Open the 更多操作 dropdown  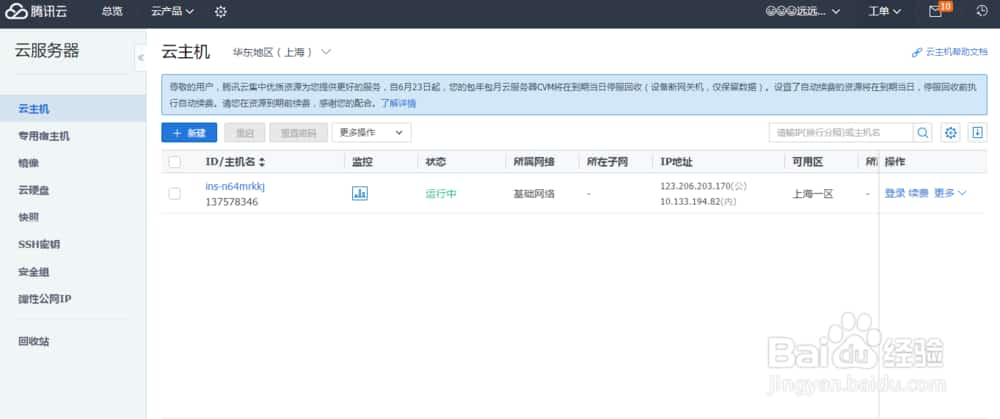371,132
